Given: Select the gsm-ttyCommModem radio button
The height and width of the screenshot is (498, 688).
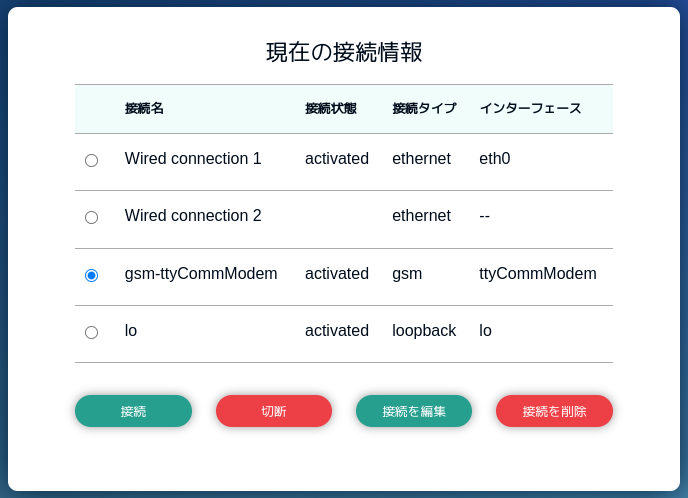Looking at the screenshot, I should click(91, 275).
